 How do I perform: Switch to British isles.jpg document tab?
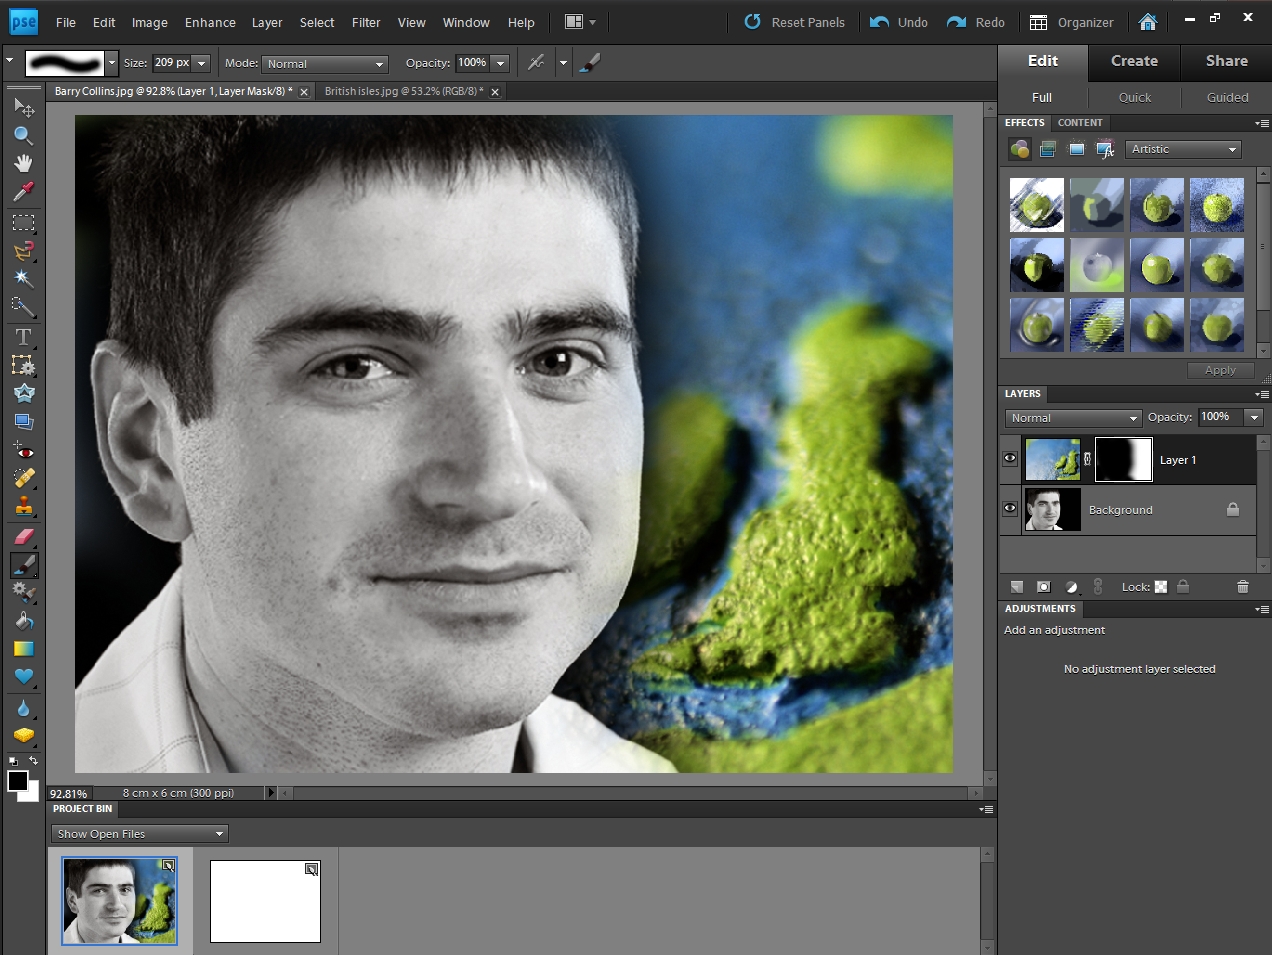[x=403, y=91]
